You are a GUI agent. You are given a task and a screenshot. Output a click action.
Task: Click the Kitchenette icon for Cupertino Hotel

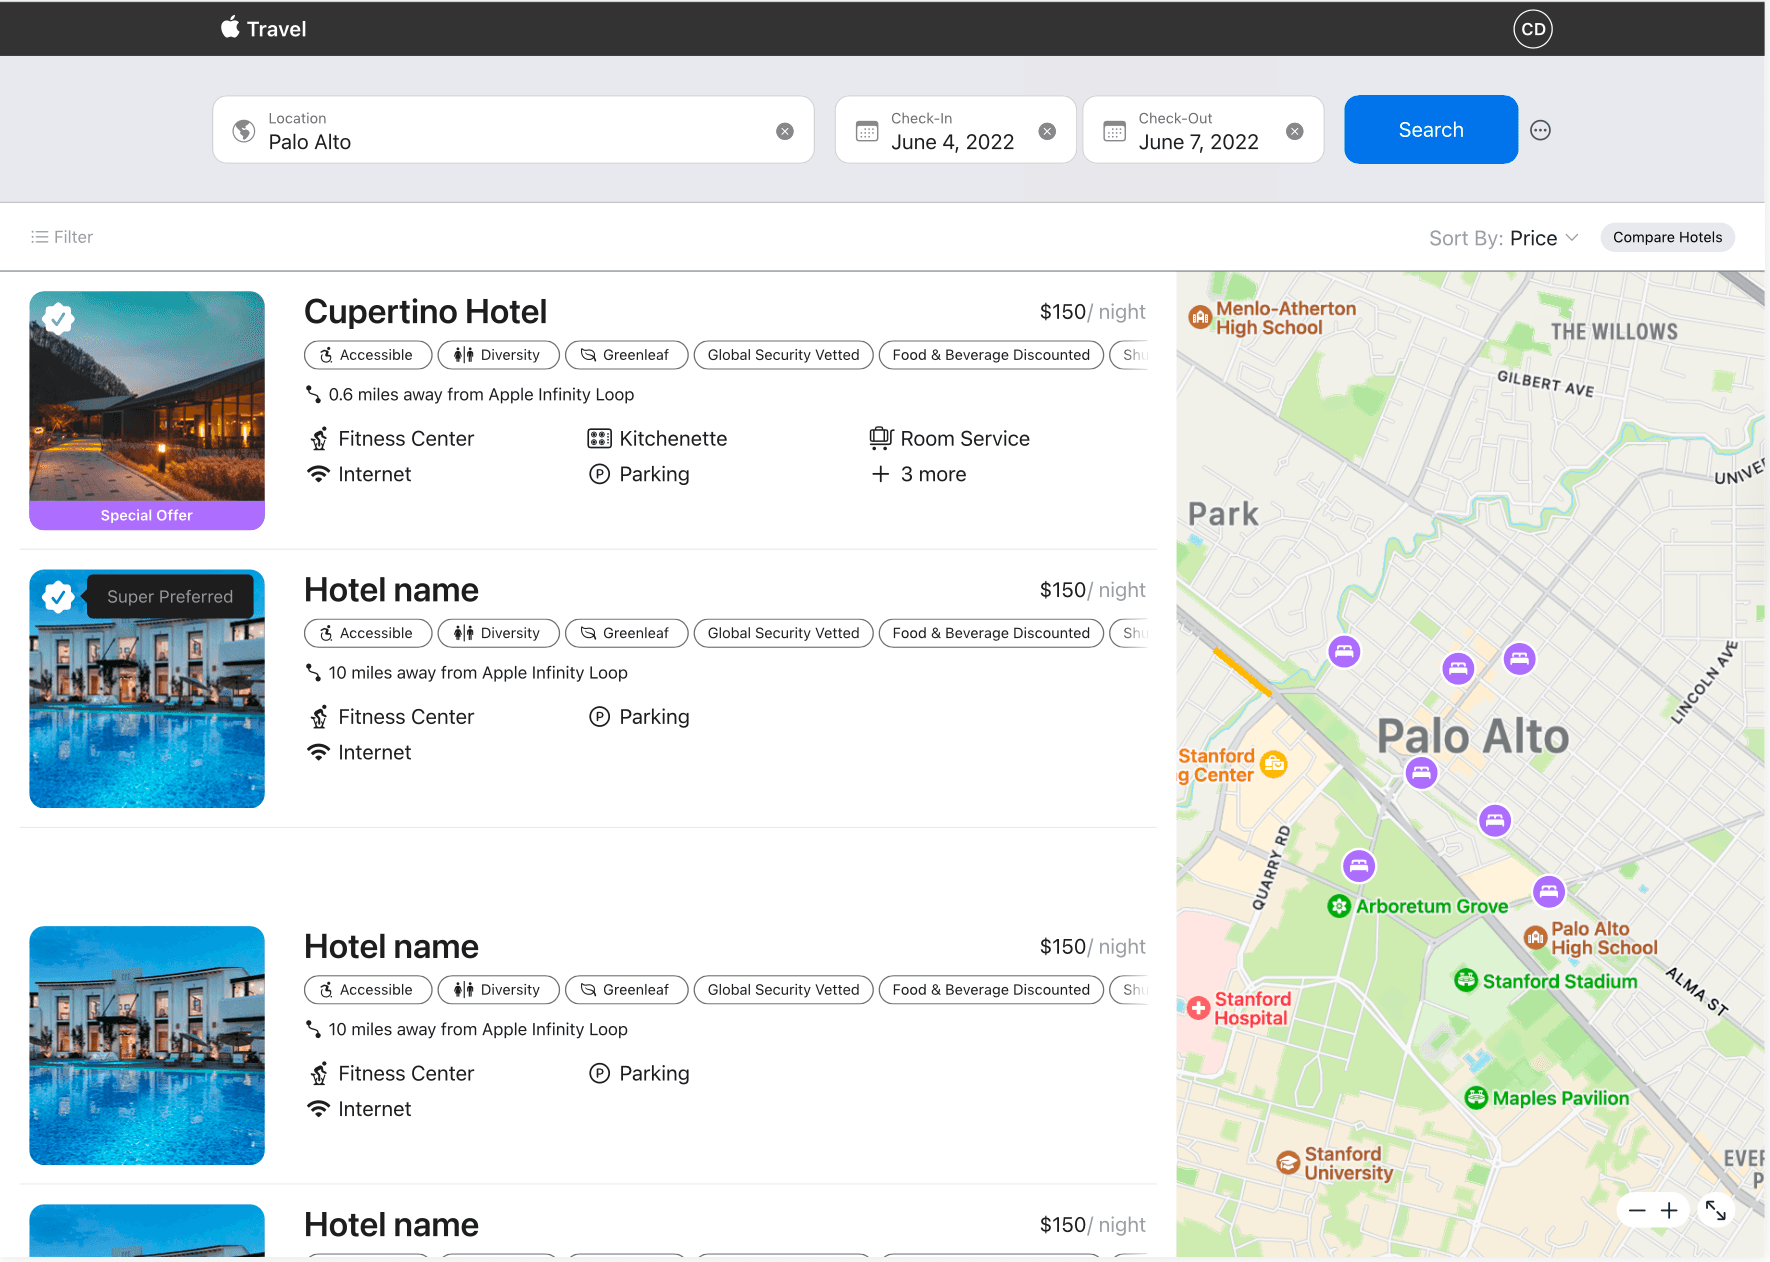click(x=599, y=439)
